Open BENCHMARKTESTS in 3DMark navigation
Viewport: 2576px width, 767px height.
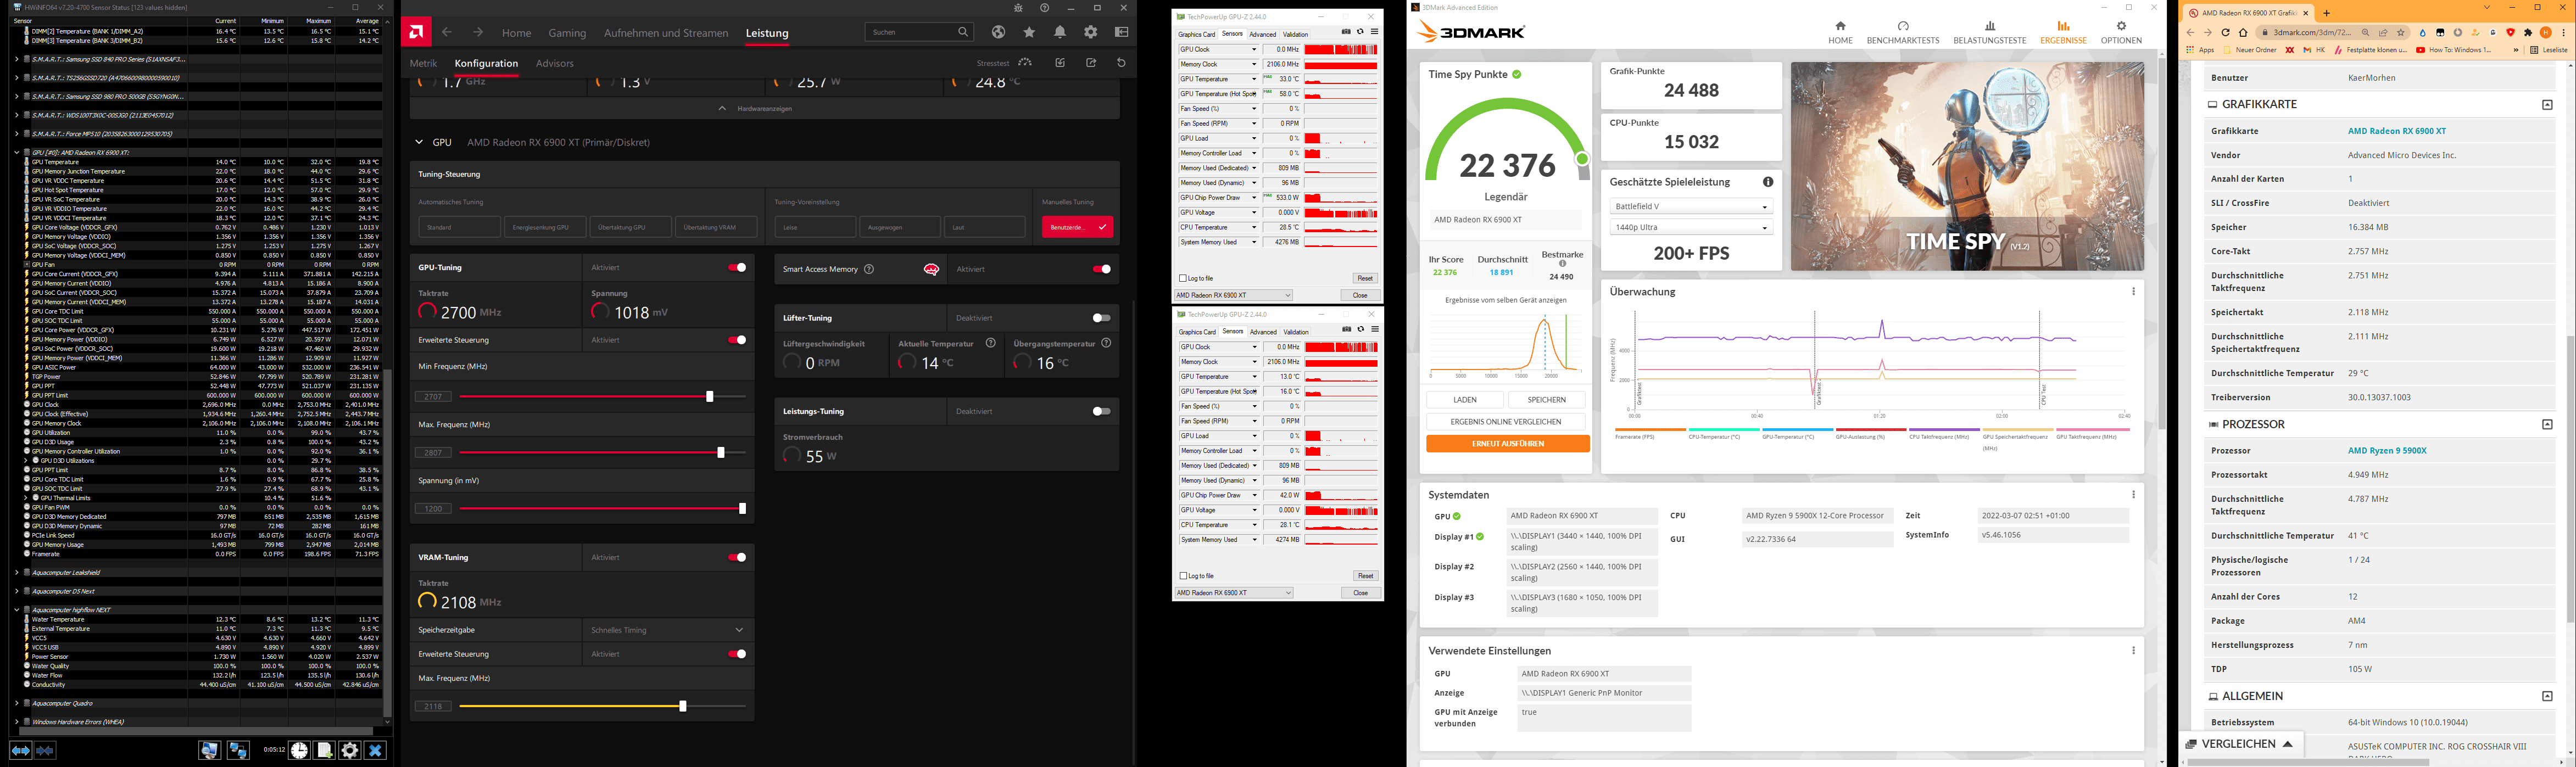[x=1903, y=33]
